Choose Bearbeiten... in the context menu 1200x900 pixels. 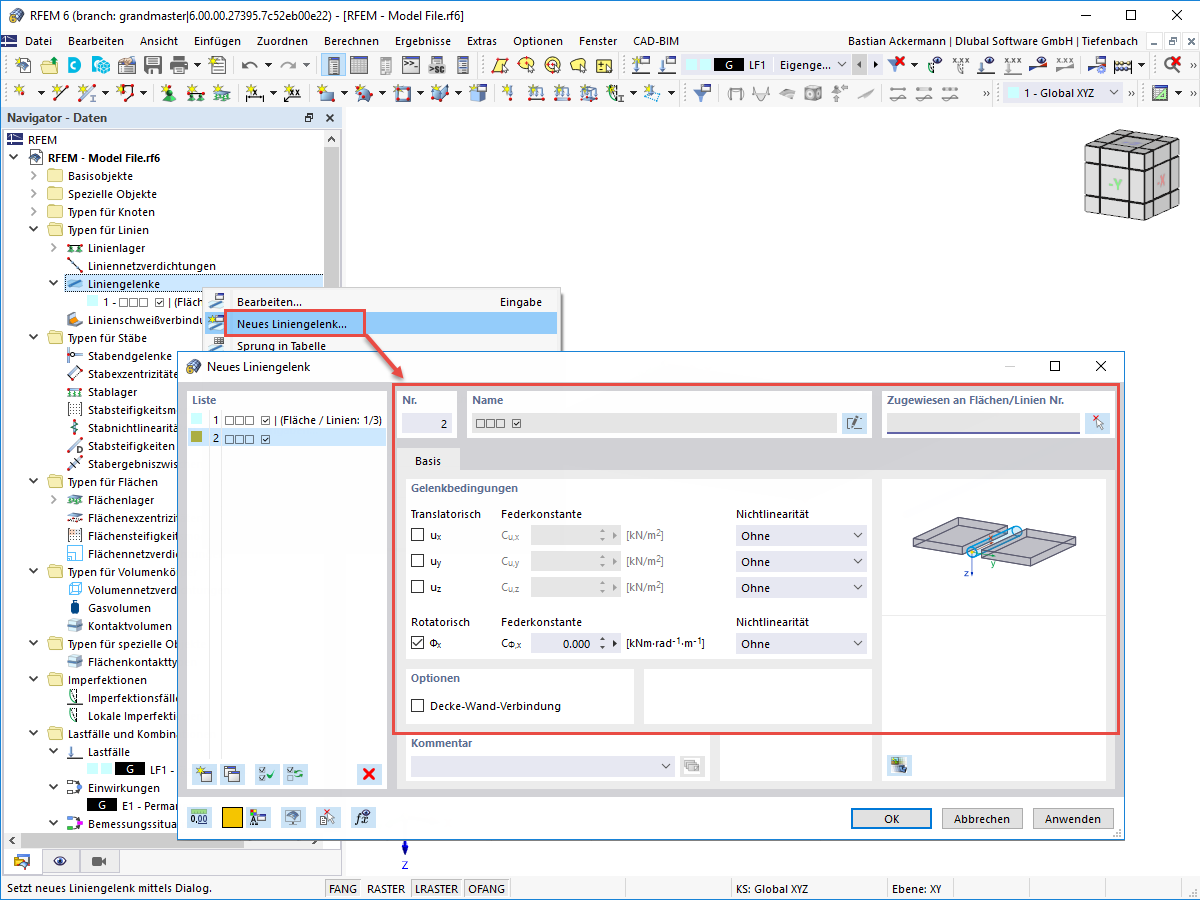[x=380, y=302]
